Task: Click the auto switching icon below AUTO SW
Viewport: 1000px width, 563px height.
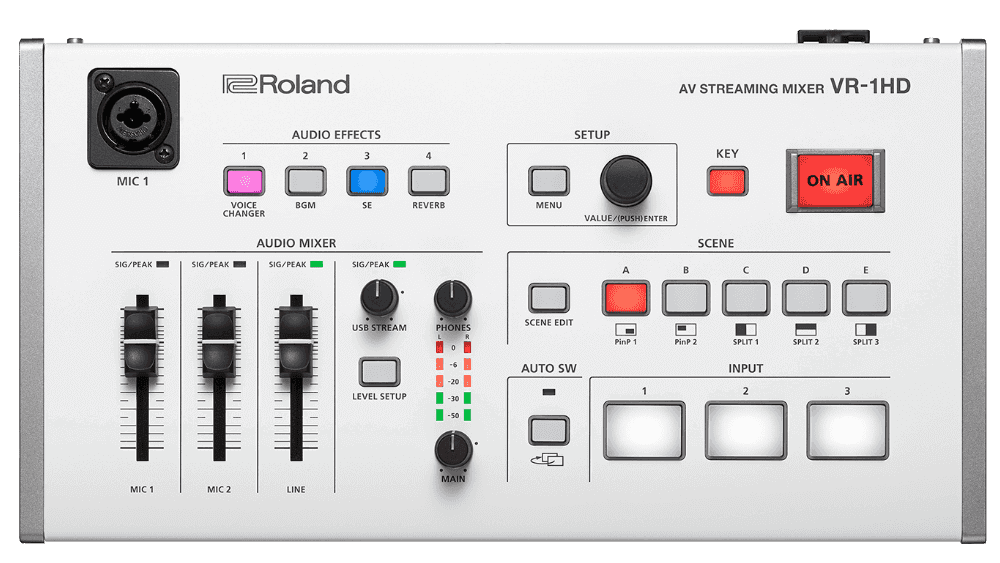Action: 548,460
